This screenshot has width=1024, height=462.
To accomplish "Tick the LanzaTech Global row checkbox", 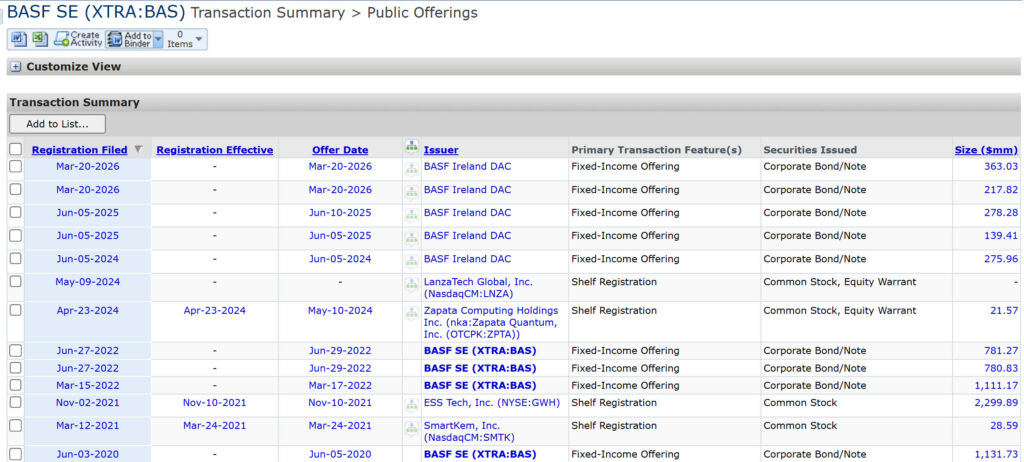I will click(16, 282).
